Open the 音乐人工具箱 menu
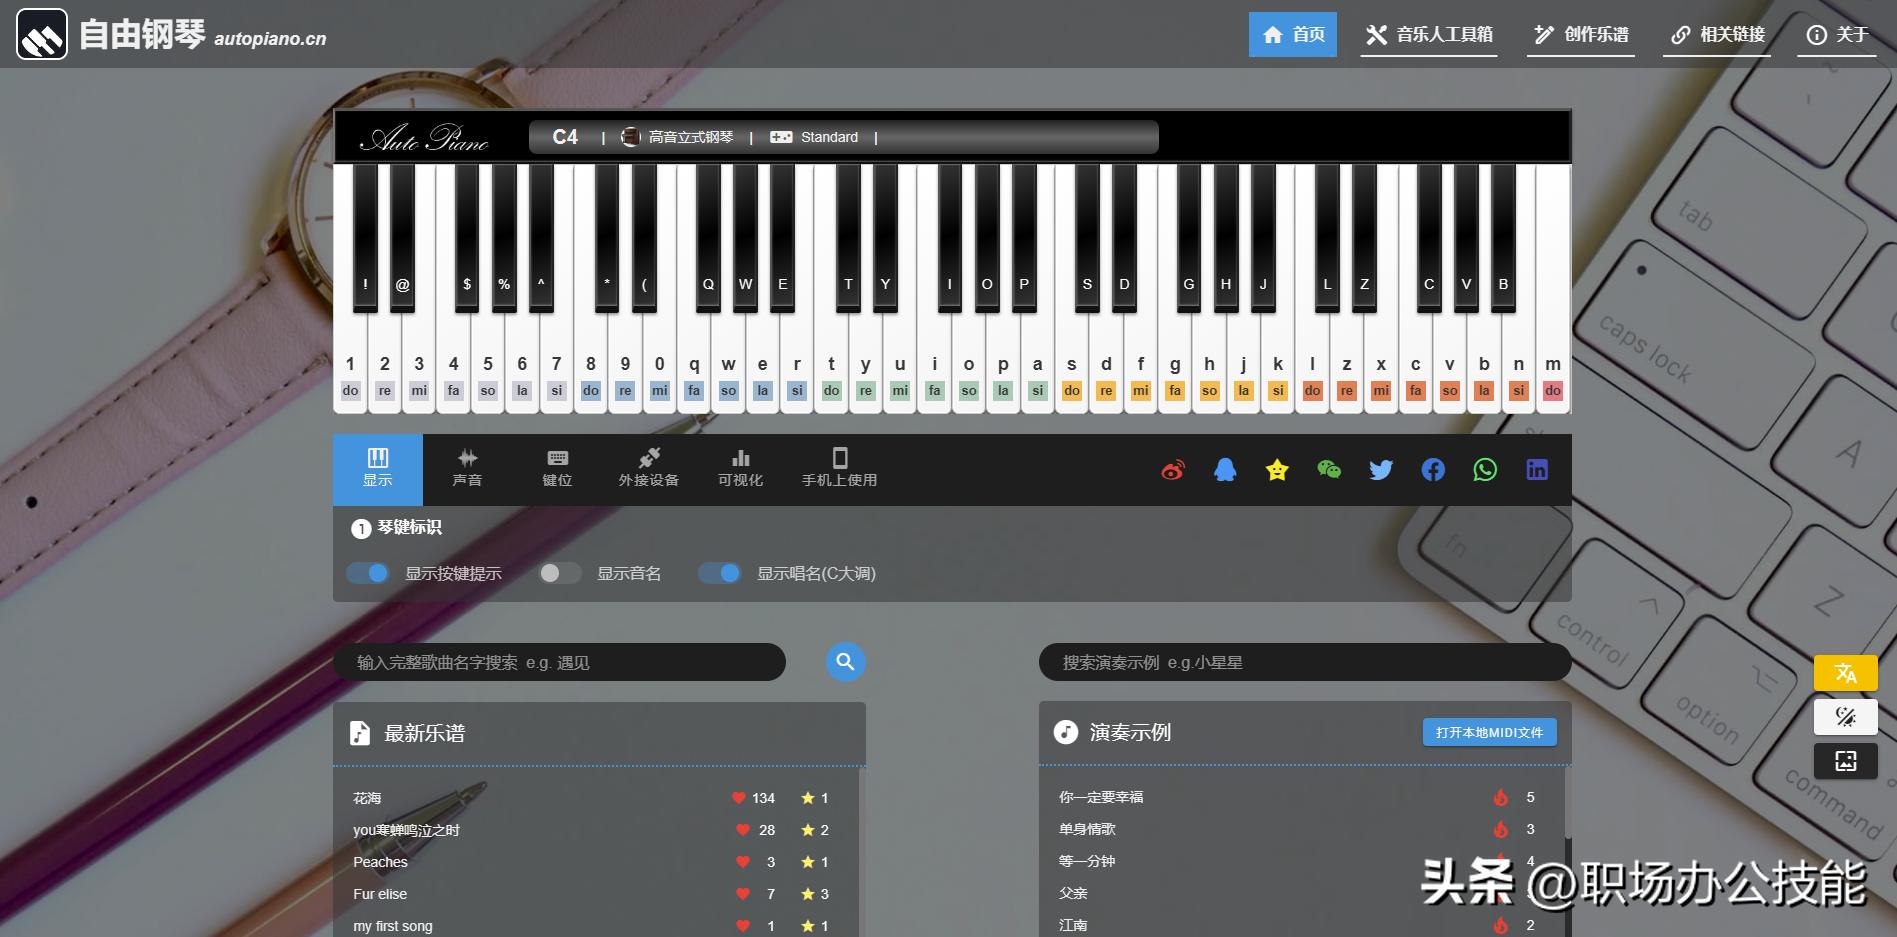1897x937 pixels. [1429, 35]
